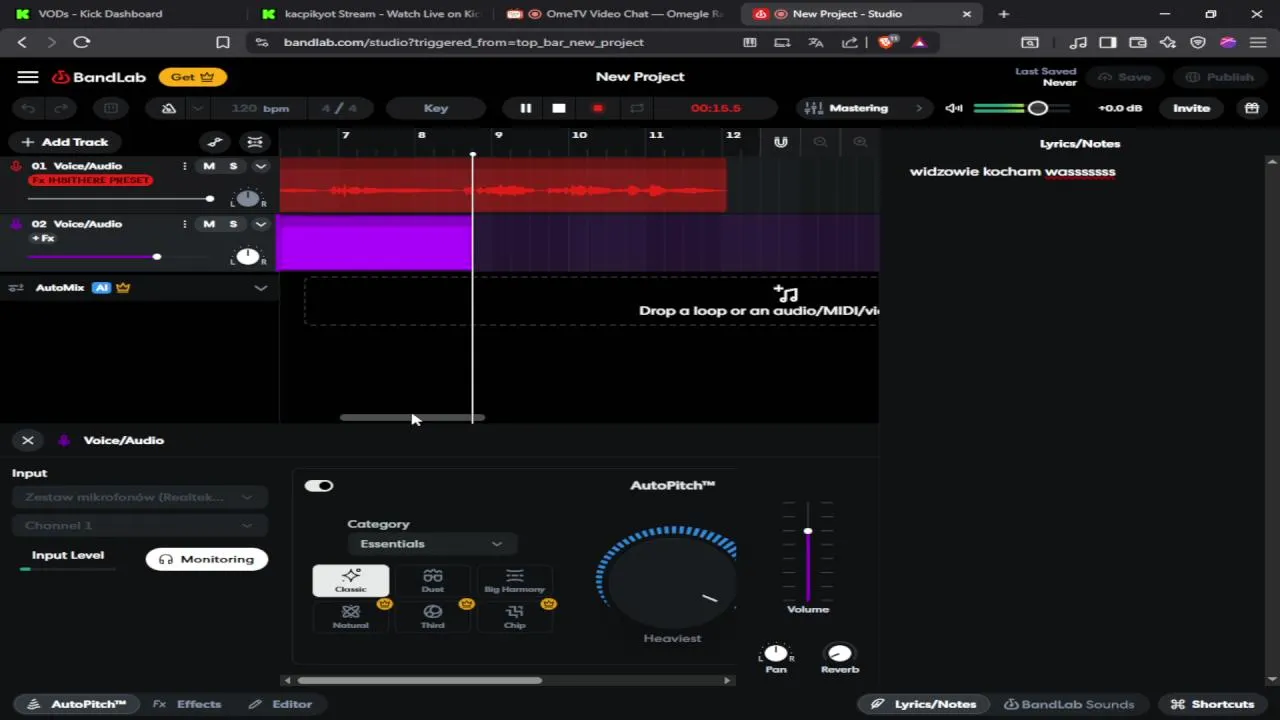Open the metronome dropdown arrow

click(198, 108)
